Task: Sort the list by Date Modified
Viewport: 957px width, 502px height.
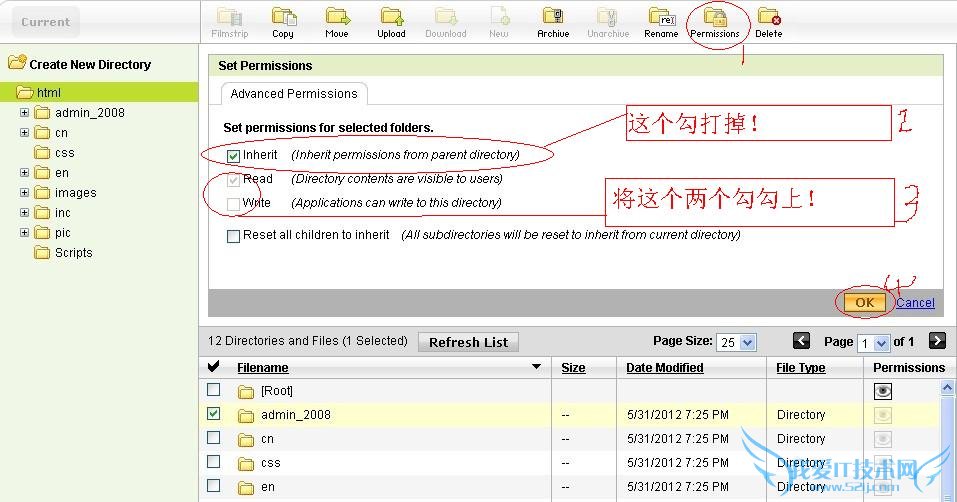Action: point(665,368)
